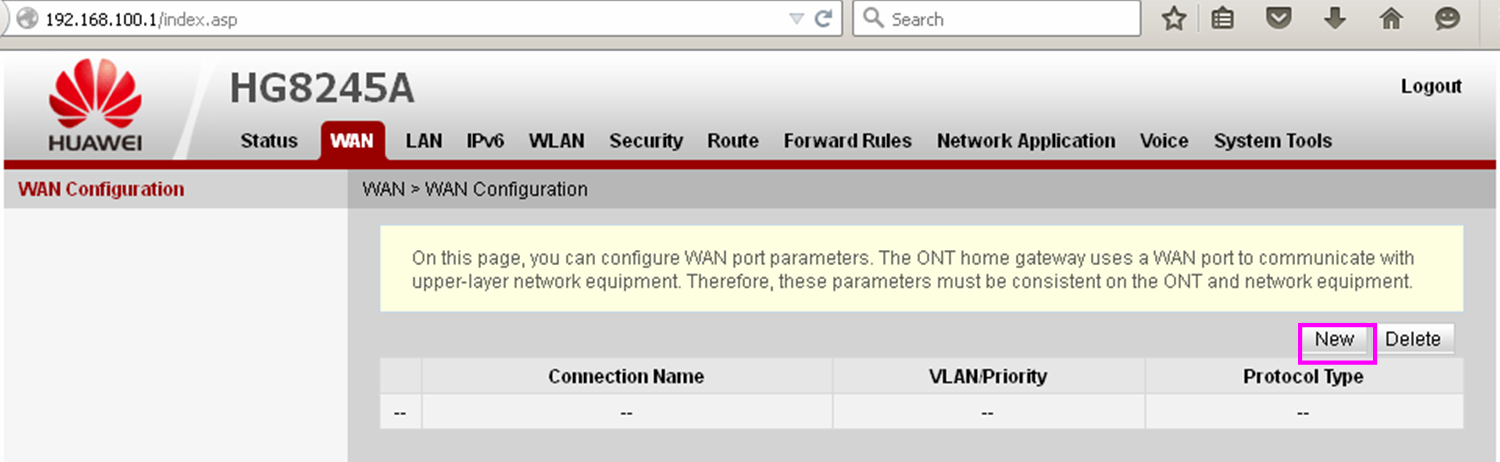Click the Logout link

tap(1430, 87)
